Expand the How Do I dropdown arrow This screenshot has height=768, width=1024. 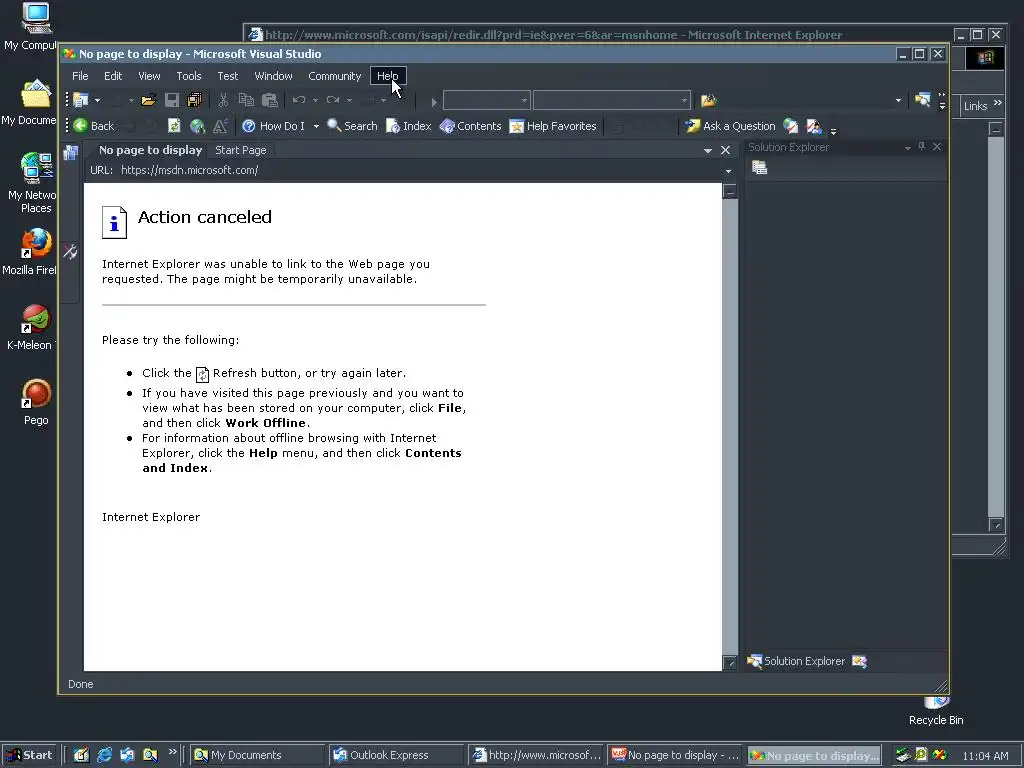coord(316,126)
